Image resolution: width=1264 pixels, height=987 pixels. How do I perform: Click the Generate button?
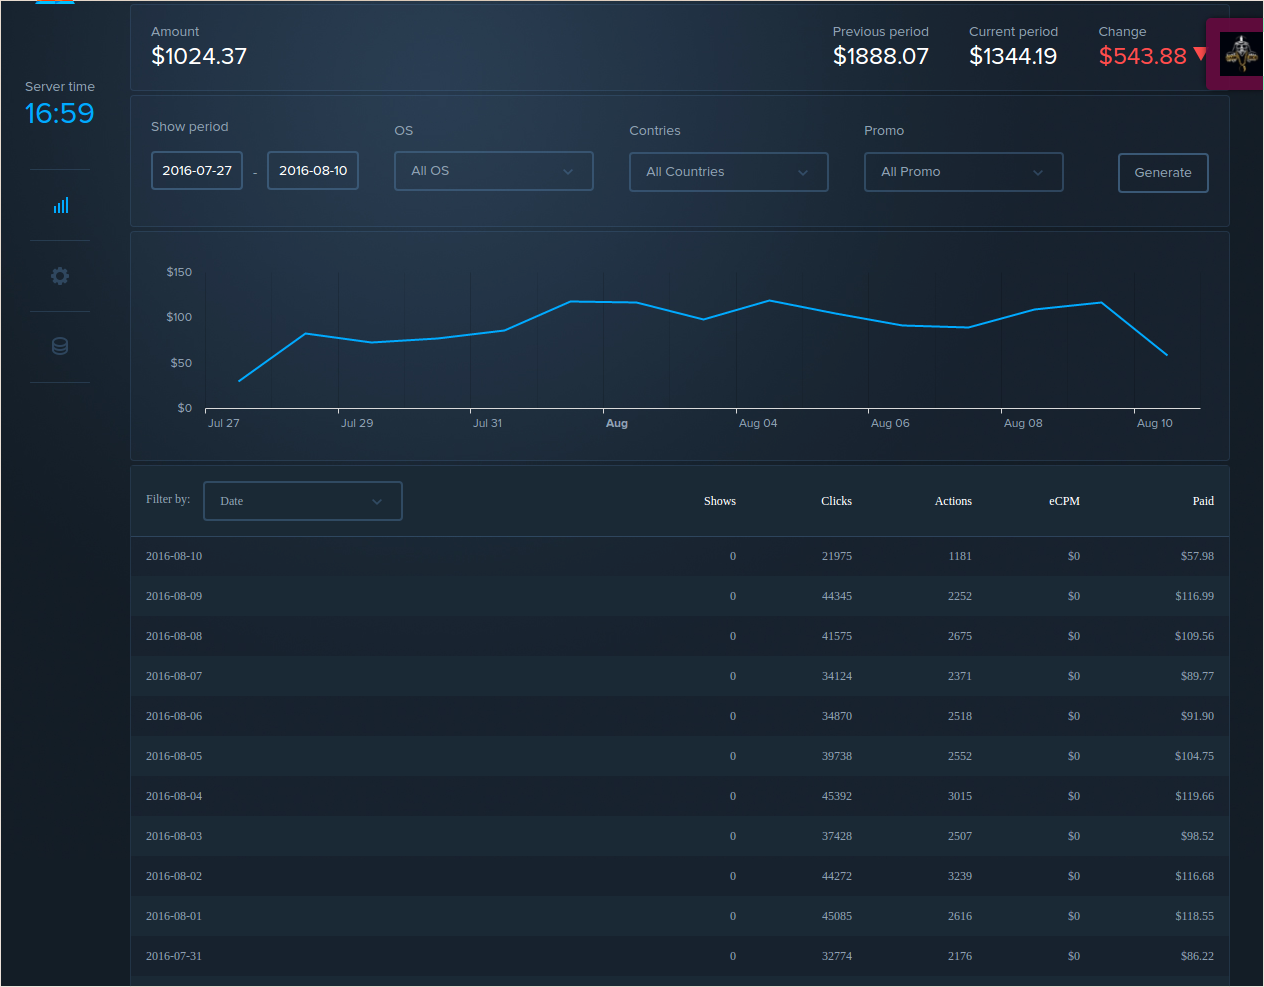(x=1163, y=173)
